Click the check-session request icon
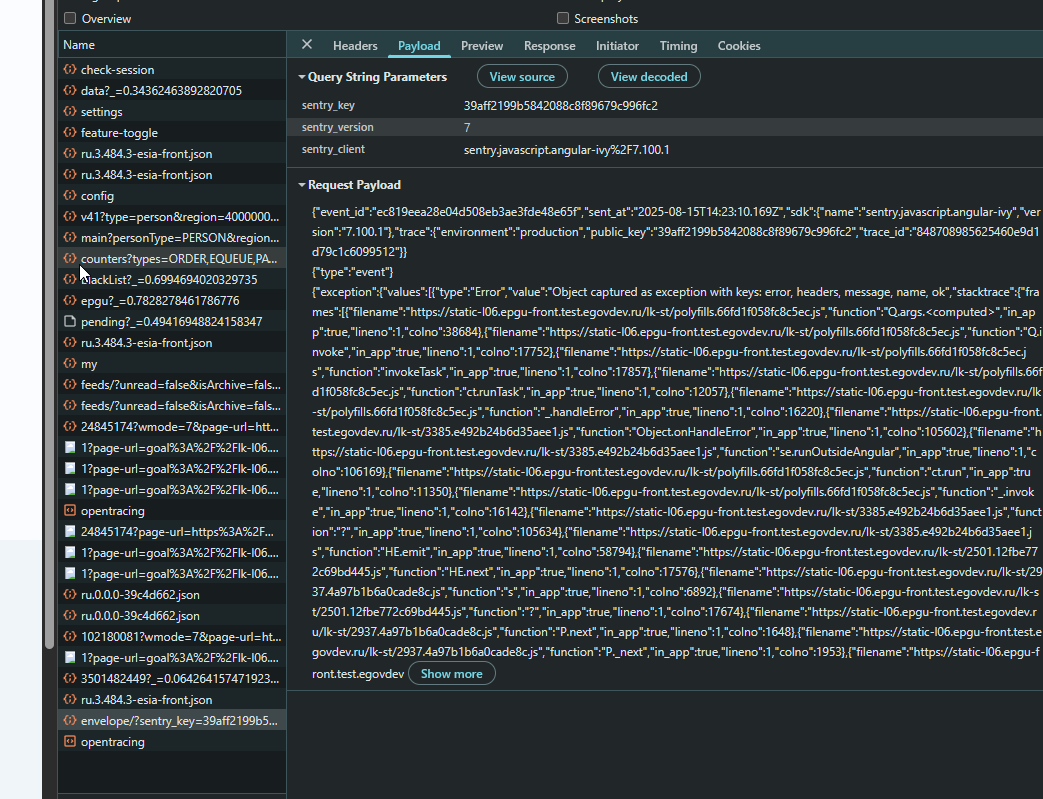Image resolution: width=1043 pixels, height=799 pixels. point(70,69)
